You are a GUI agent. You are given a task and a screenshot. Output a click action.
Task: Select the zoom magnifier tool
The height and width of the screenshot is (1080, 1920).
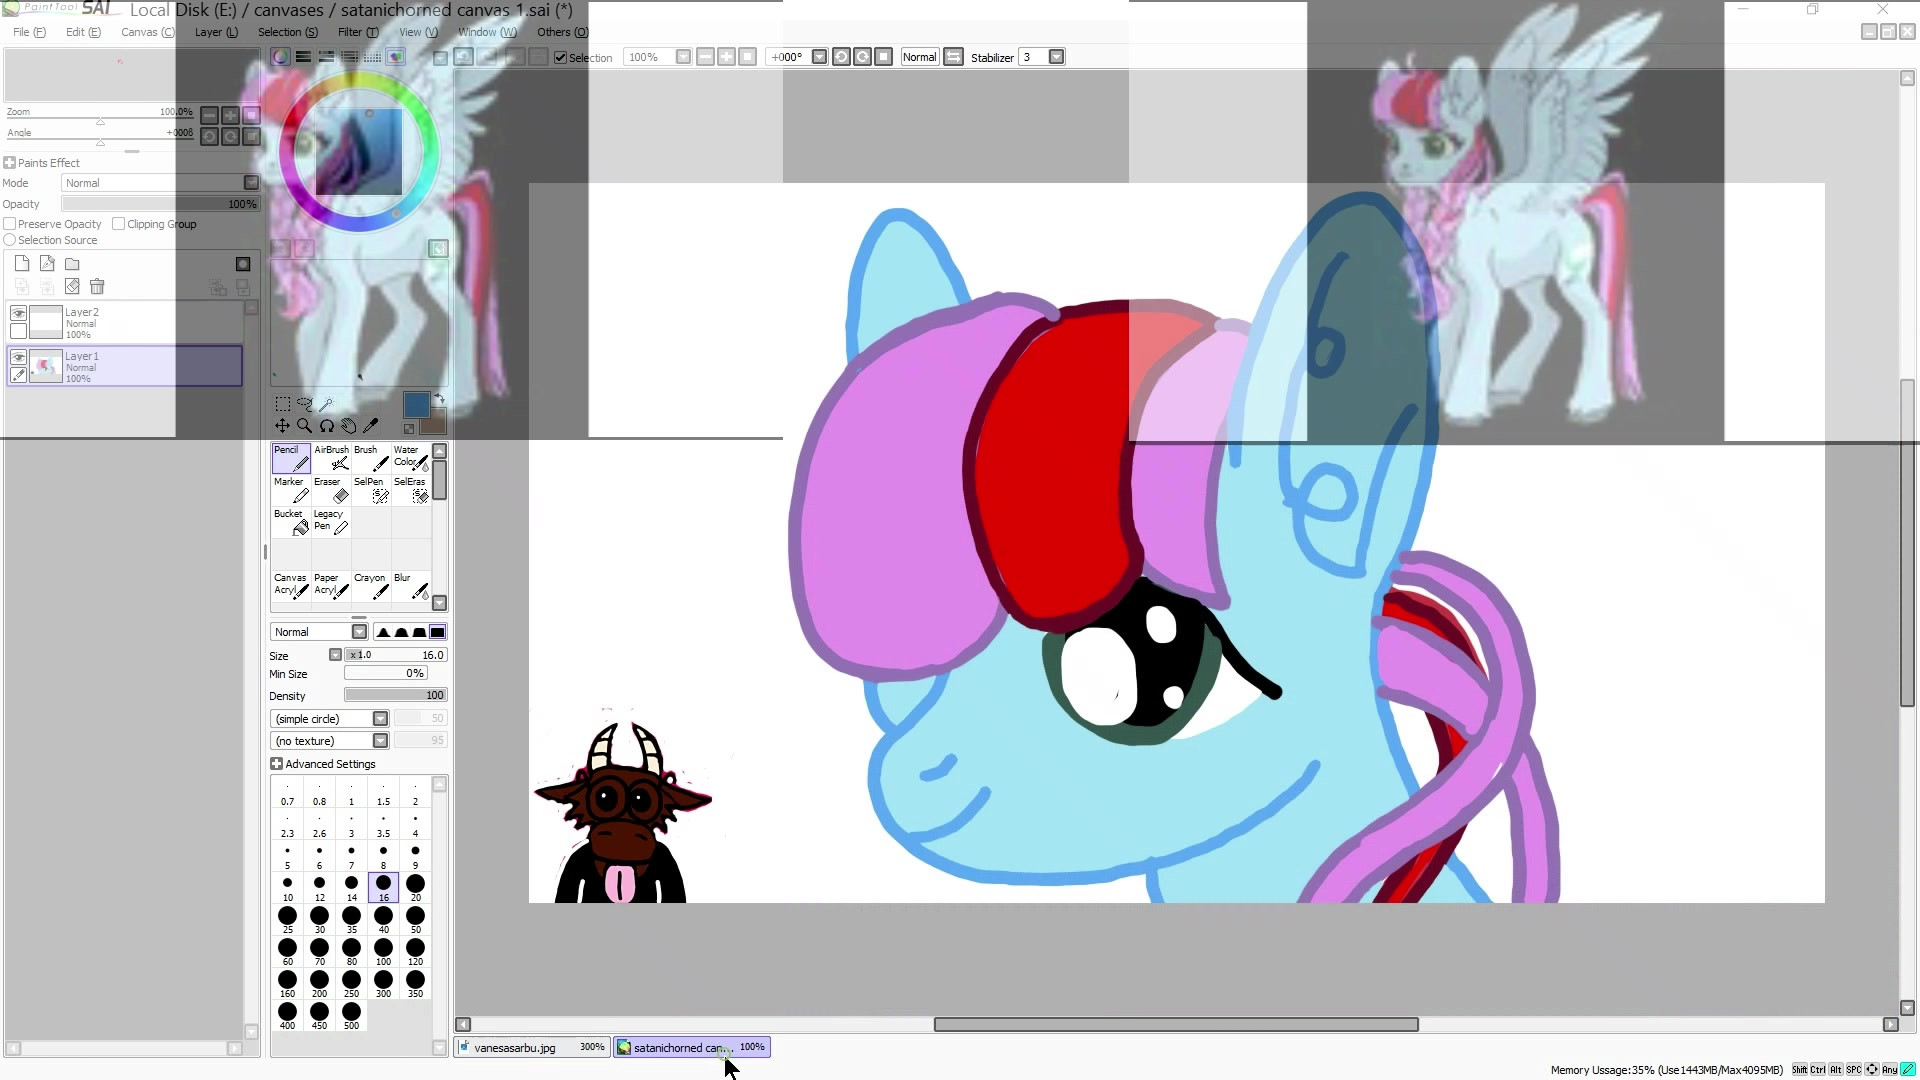tap(305, 426)
